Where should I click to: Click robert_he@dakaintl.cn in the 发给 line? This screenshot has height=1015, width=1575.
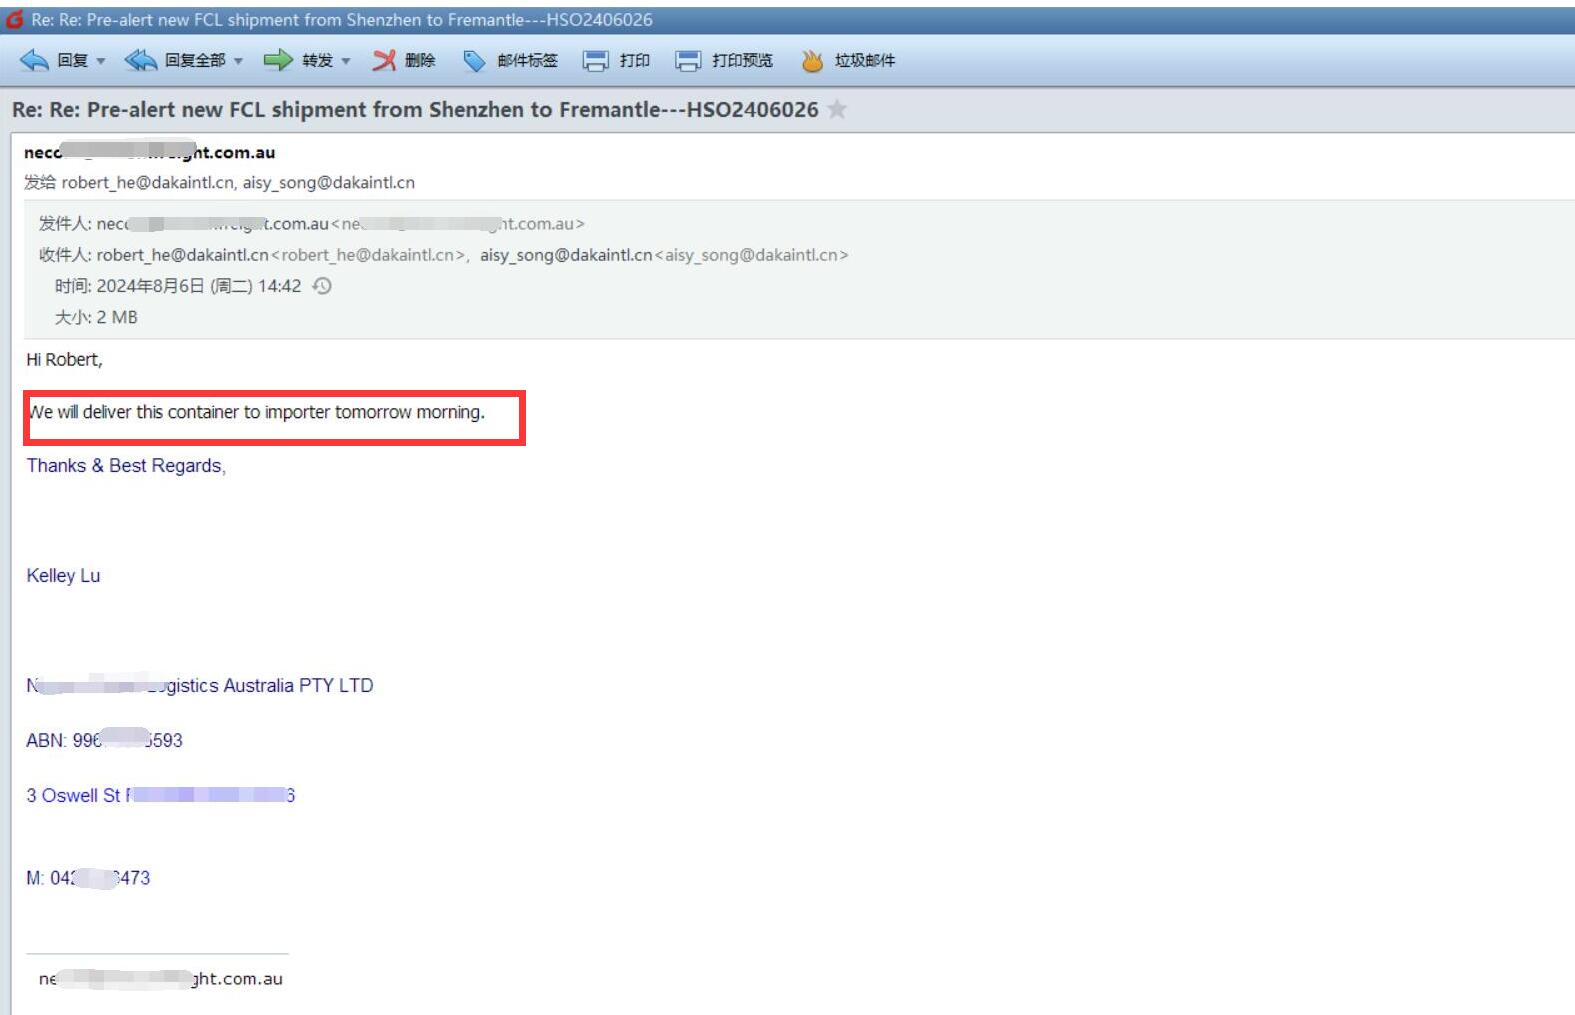tap(148, 183)
